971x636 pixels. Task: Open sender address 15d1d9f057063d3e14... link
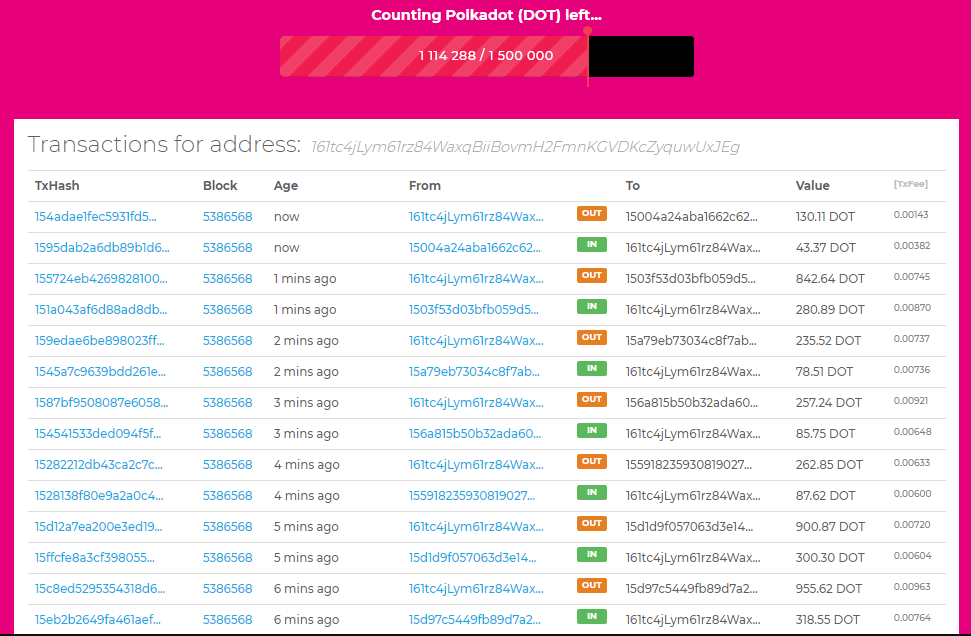coord(472,557)
